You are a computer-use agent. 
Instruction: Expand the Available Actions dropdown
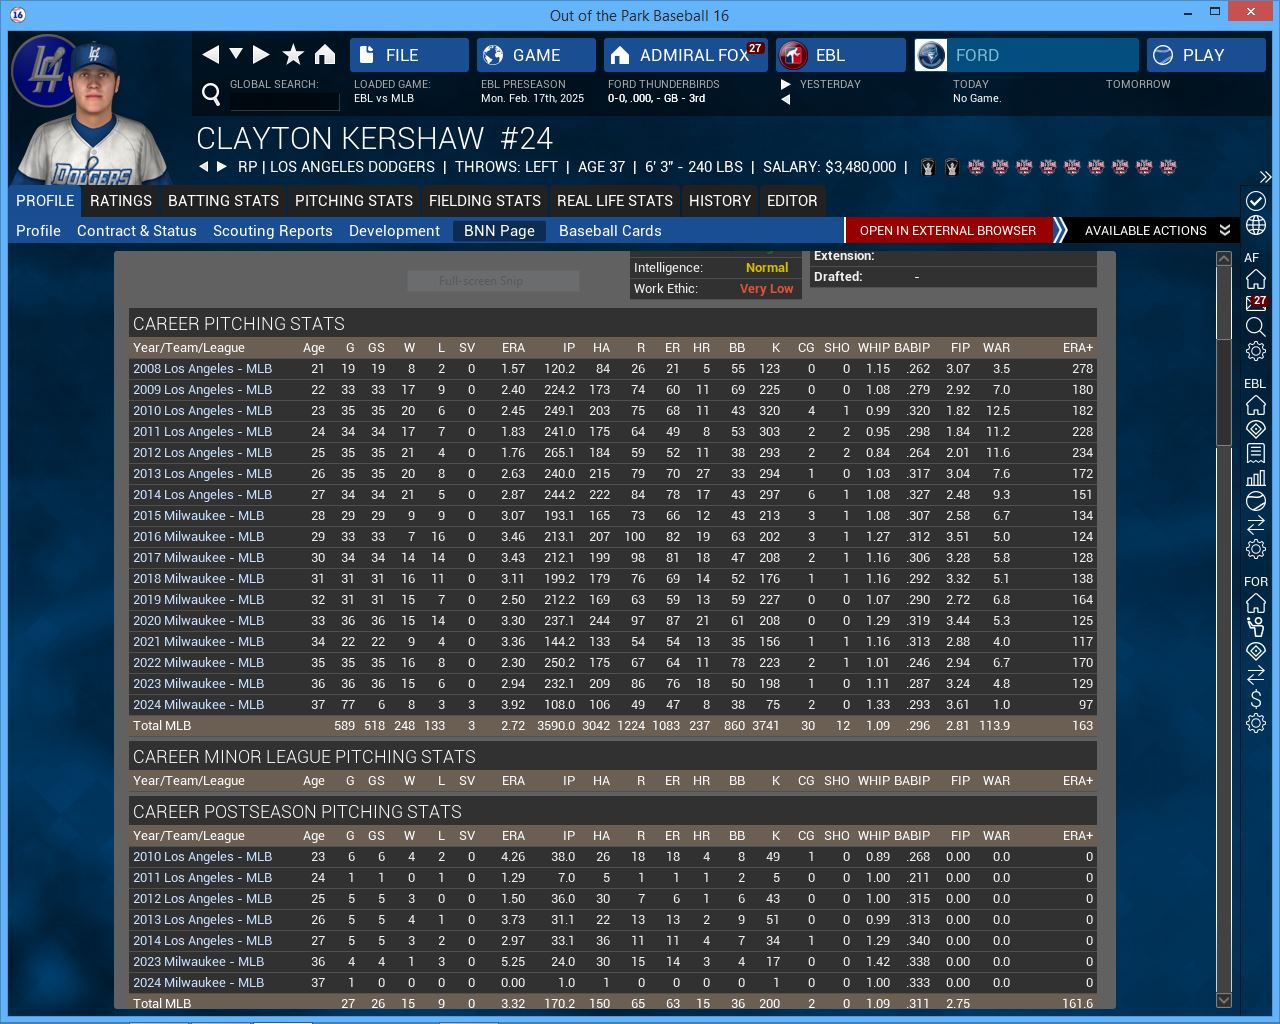point(1157,230)
